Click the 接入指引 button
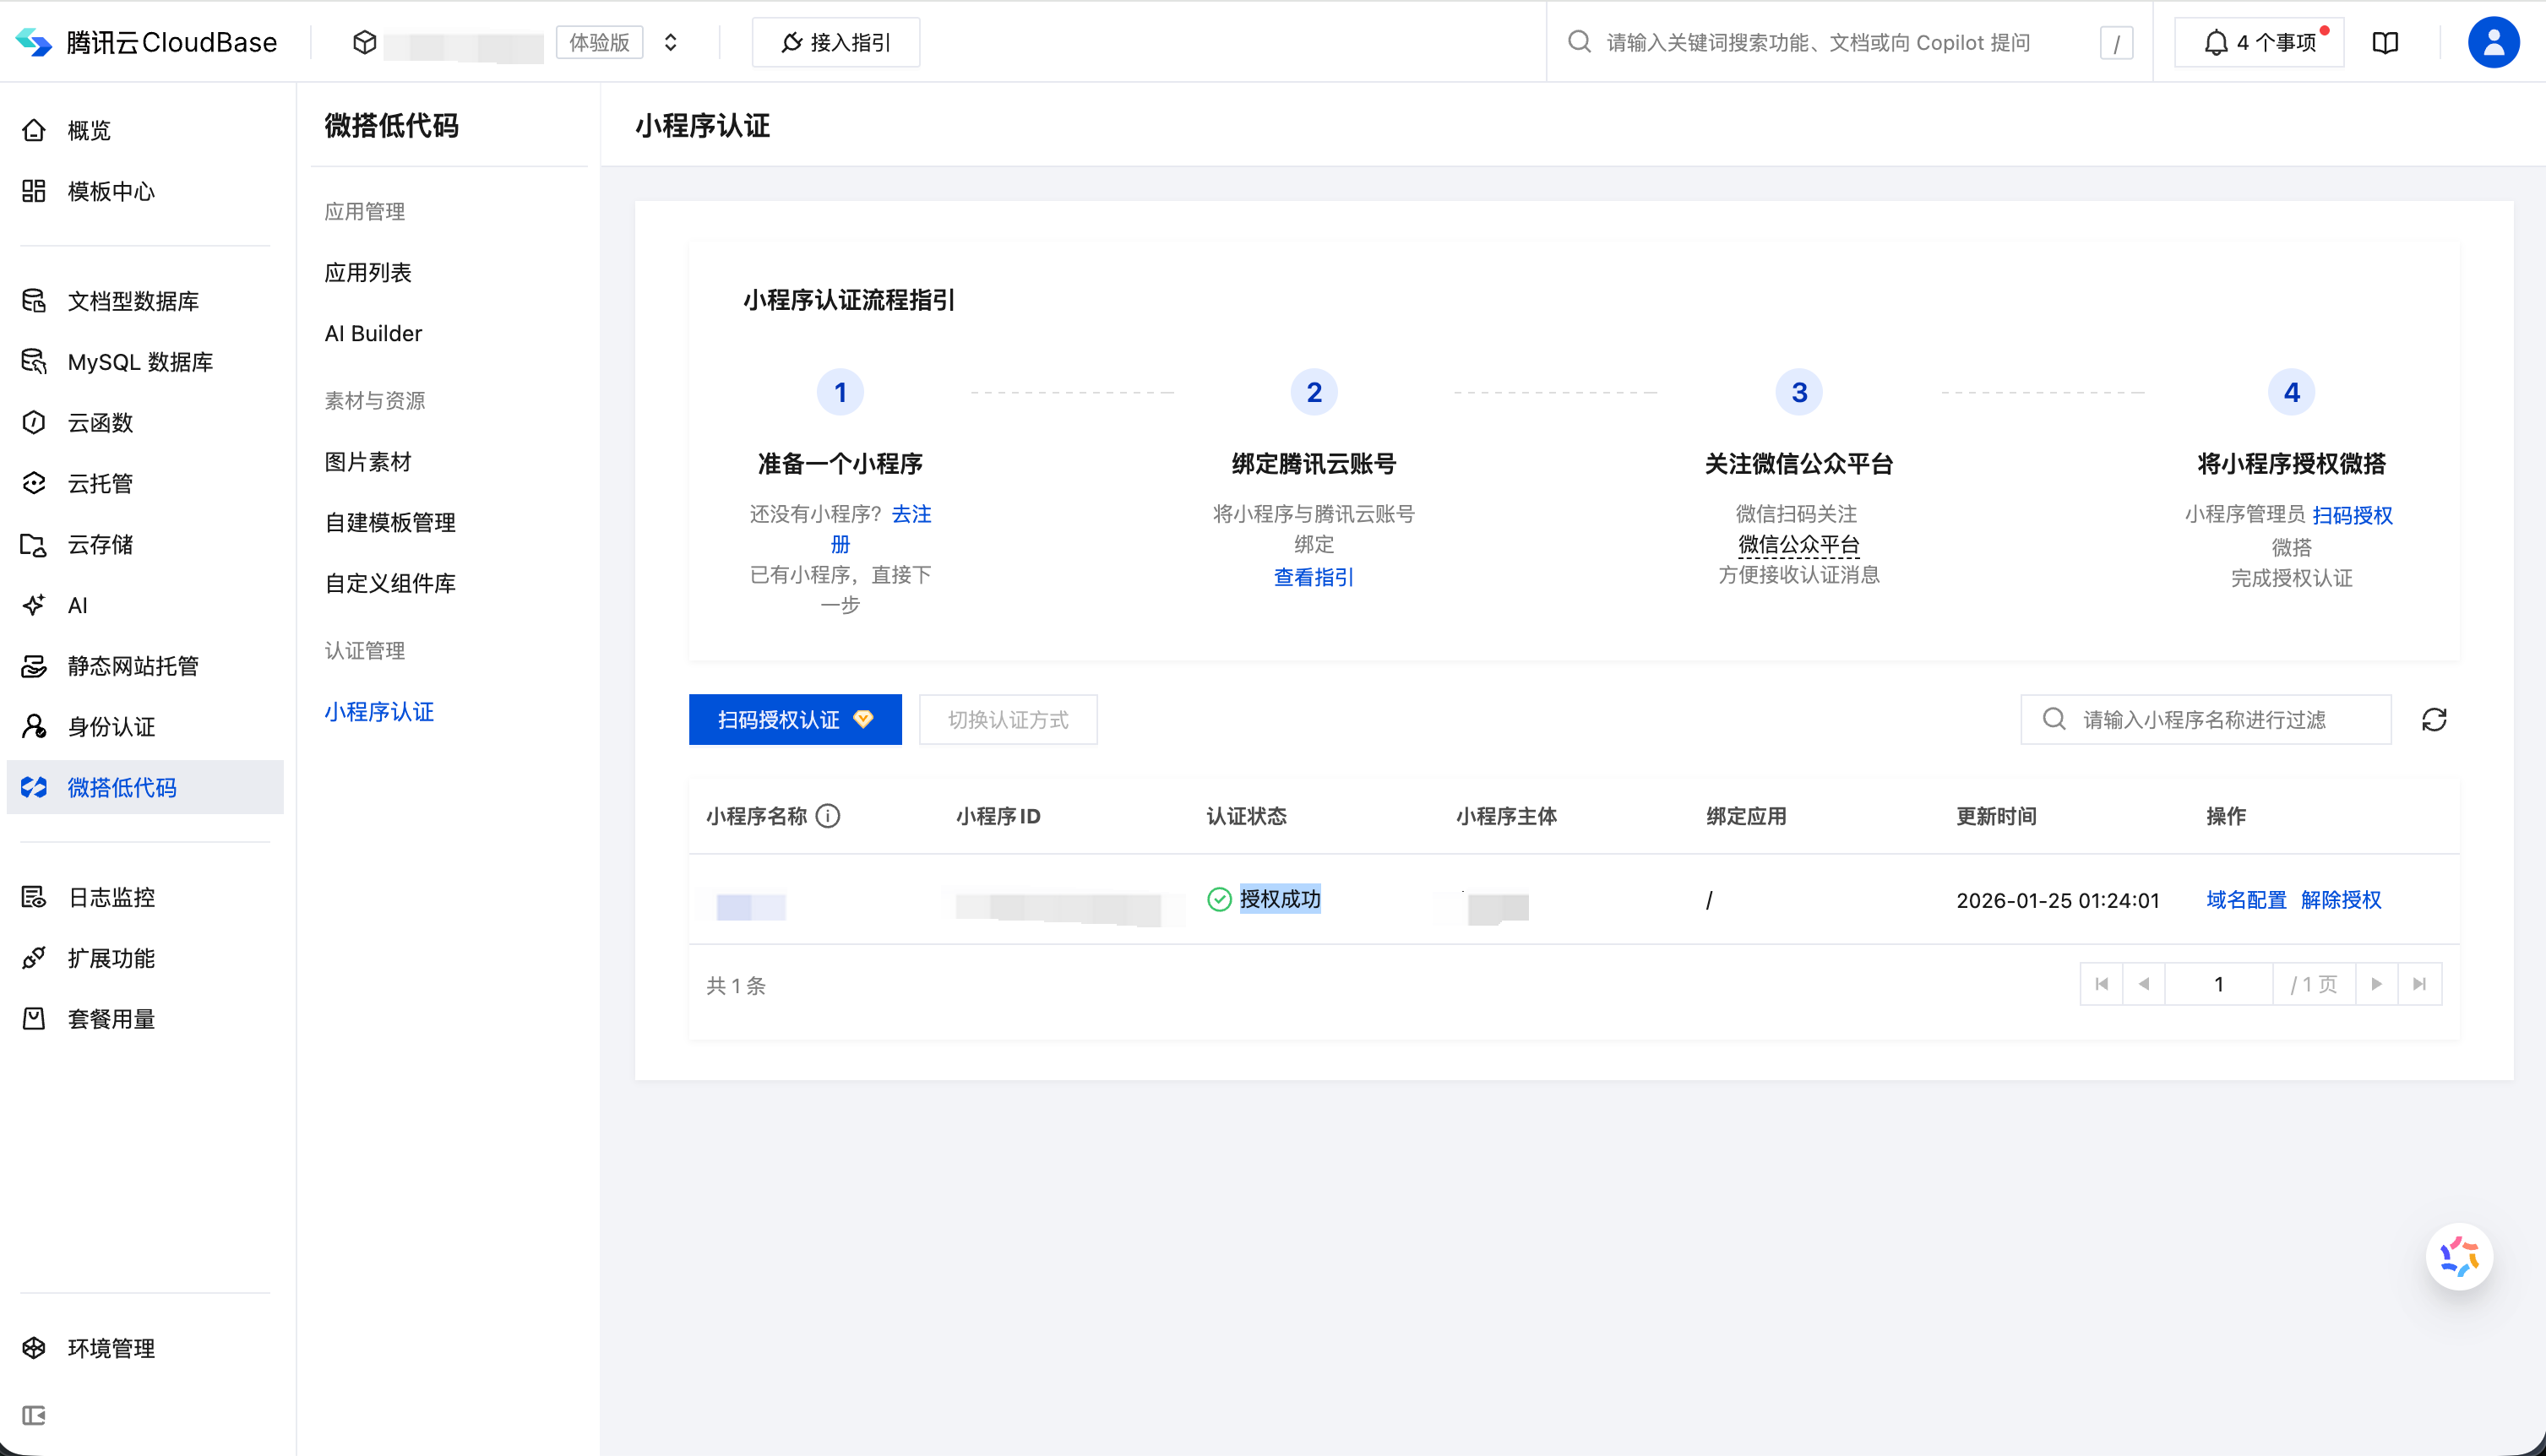 pyautogui.click(x=836, y=42)
